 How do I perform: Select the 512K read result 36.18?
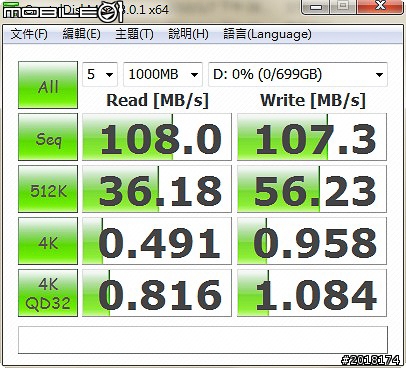(x=157, y=189)
